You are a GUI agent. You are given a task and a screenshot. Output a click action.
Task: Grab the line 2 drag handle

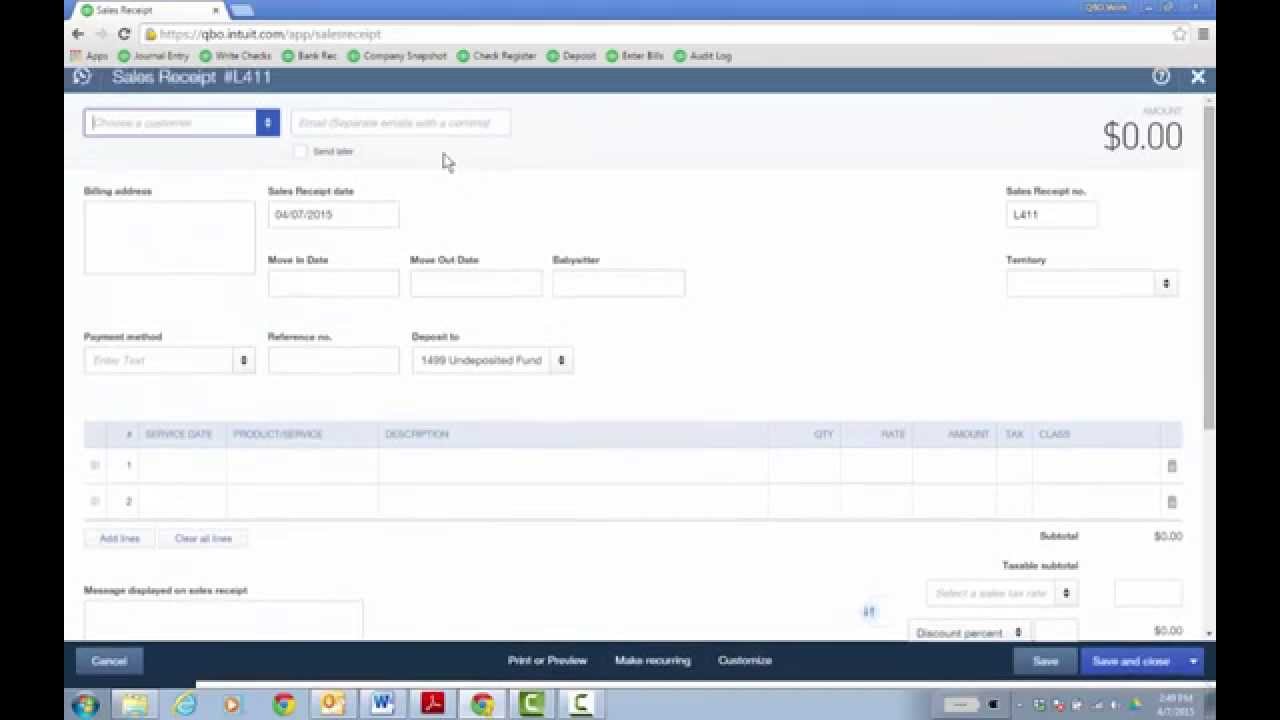96,502
